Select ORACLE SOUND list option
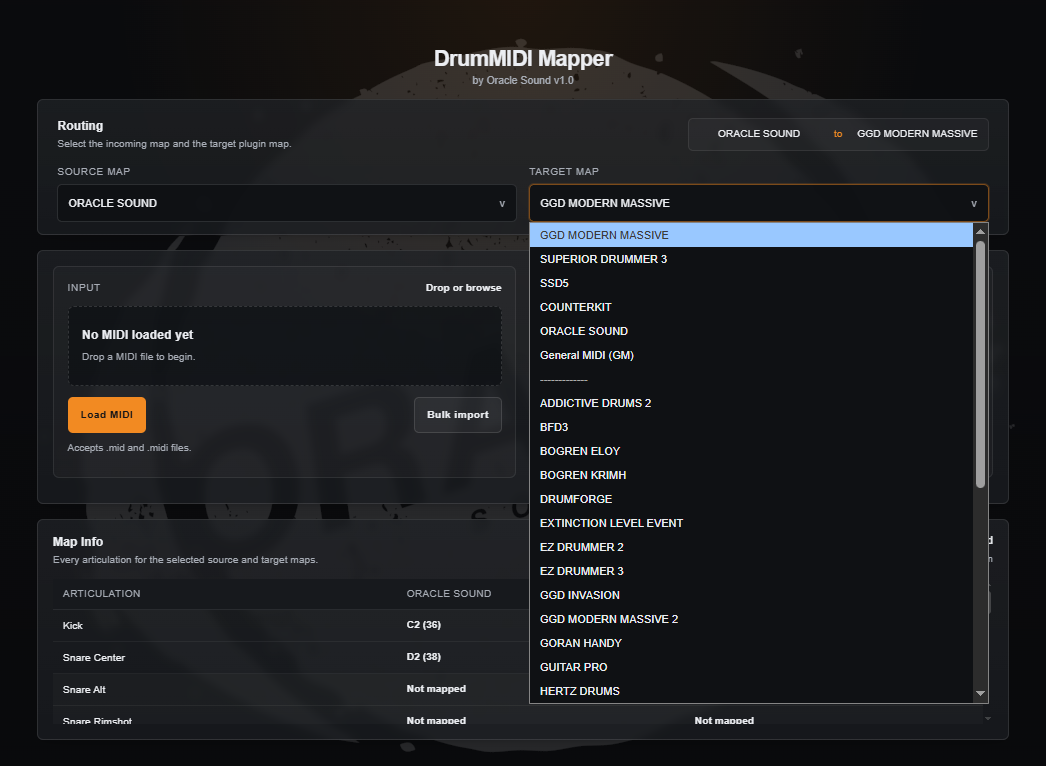The image size is (1046, 766). [x=583, y=331]
